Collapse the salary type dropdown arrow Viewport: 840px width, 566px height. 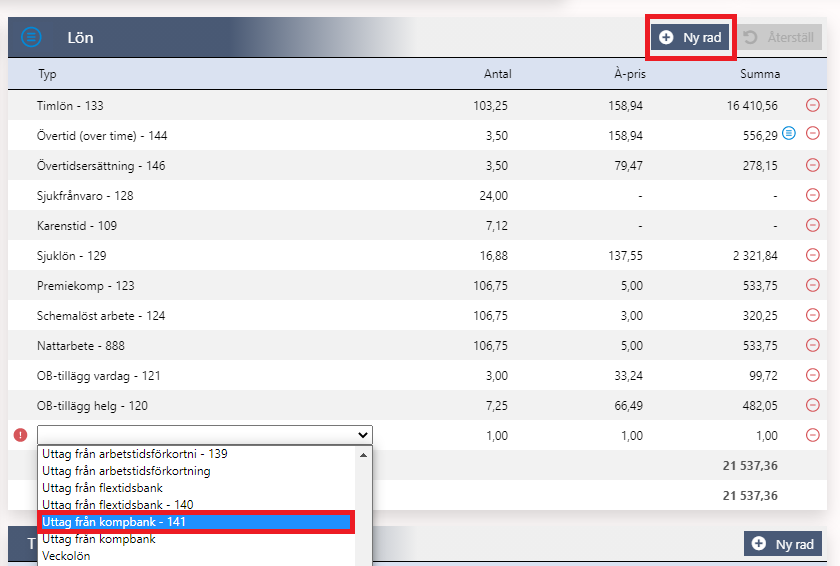pos(363,435)
